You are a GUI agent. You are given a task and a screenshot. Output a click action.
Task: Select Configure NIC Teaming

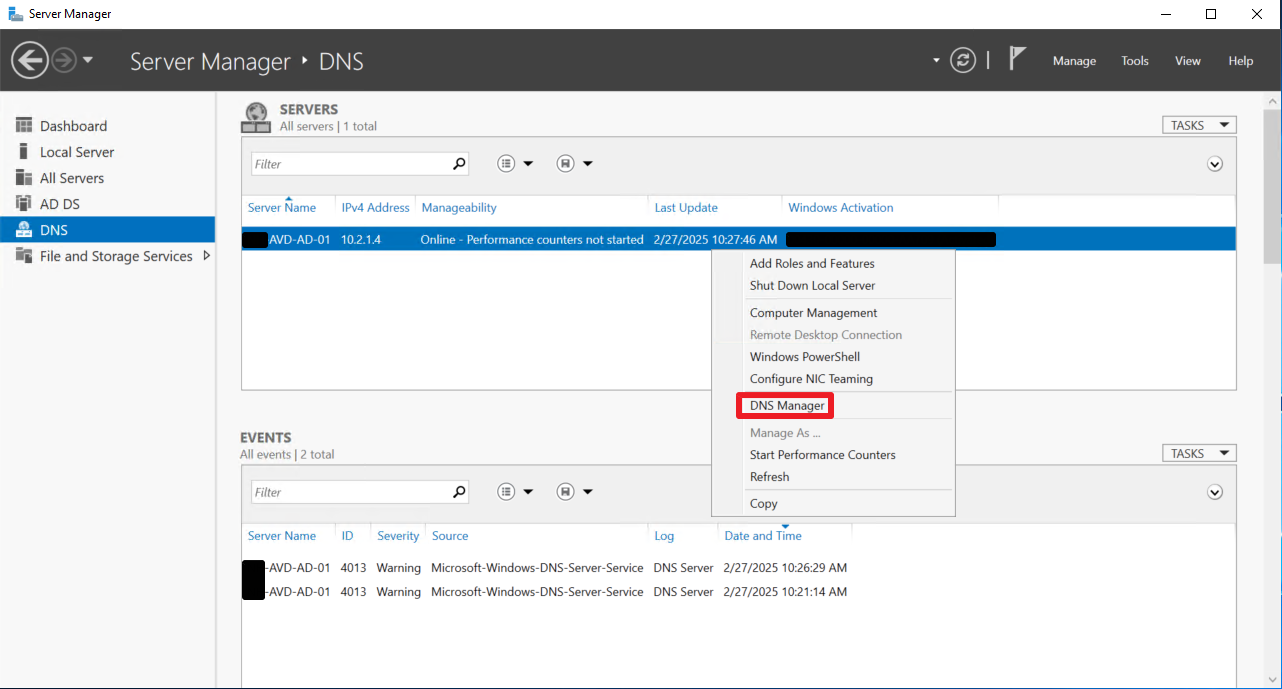[x=811, y=379]
